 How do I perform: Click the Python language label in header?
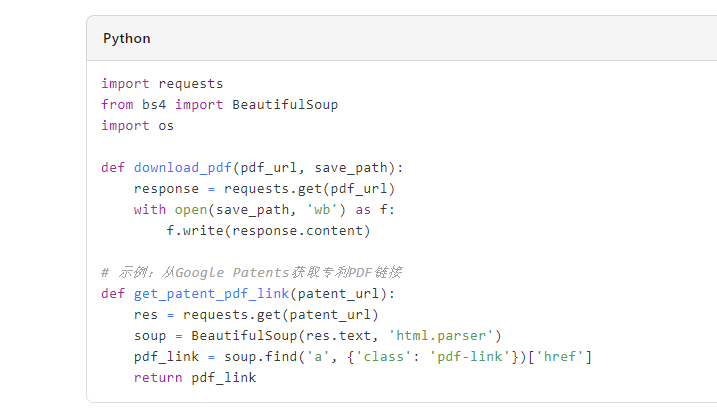click(x=127, y=39)
